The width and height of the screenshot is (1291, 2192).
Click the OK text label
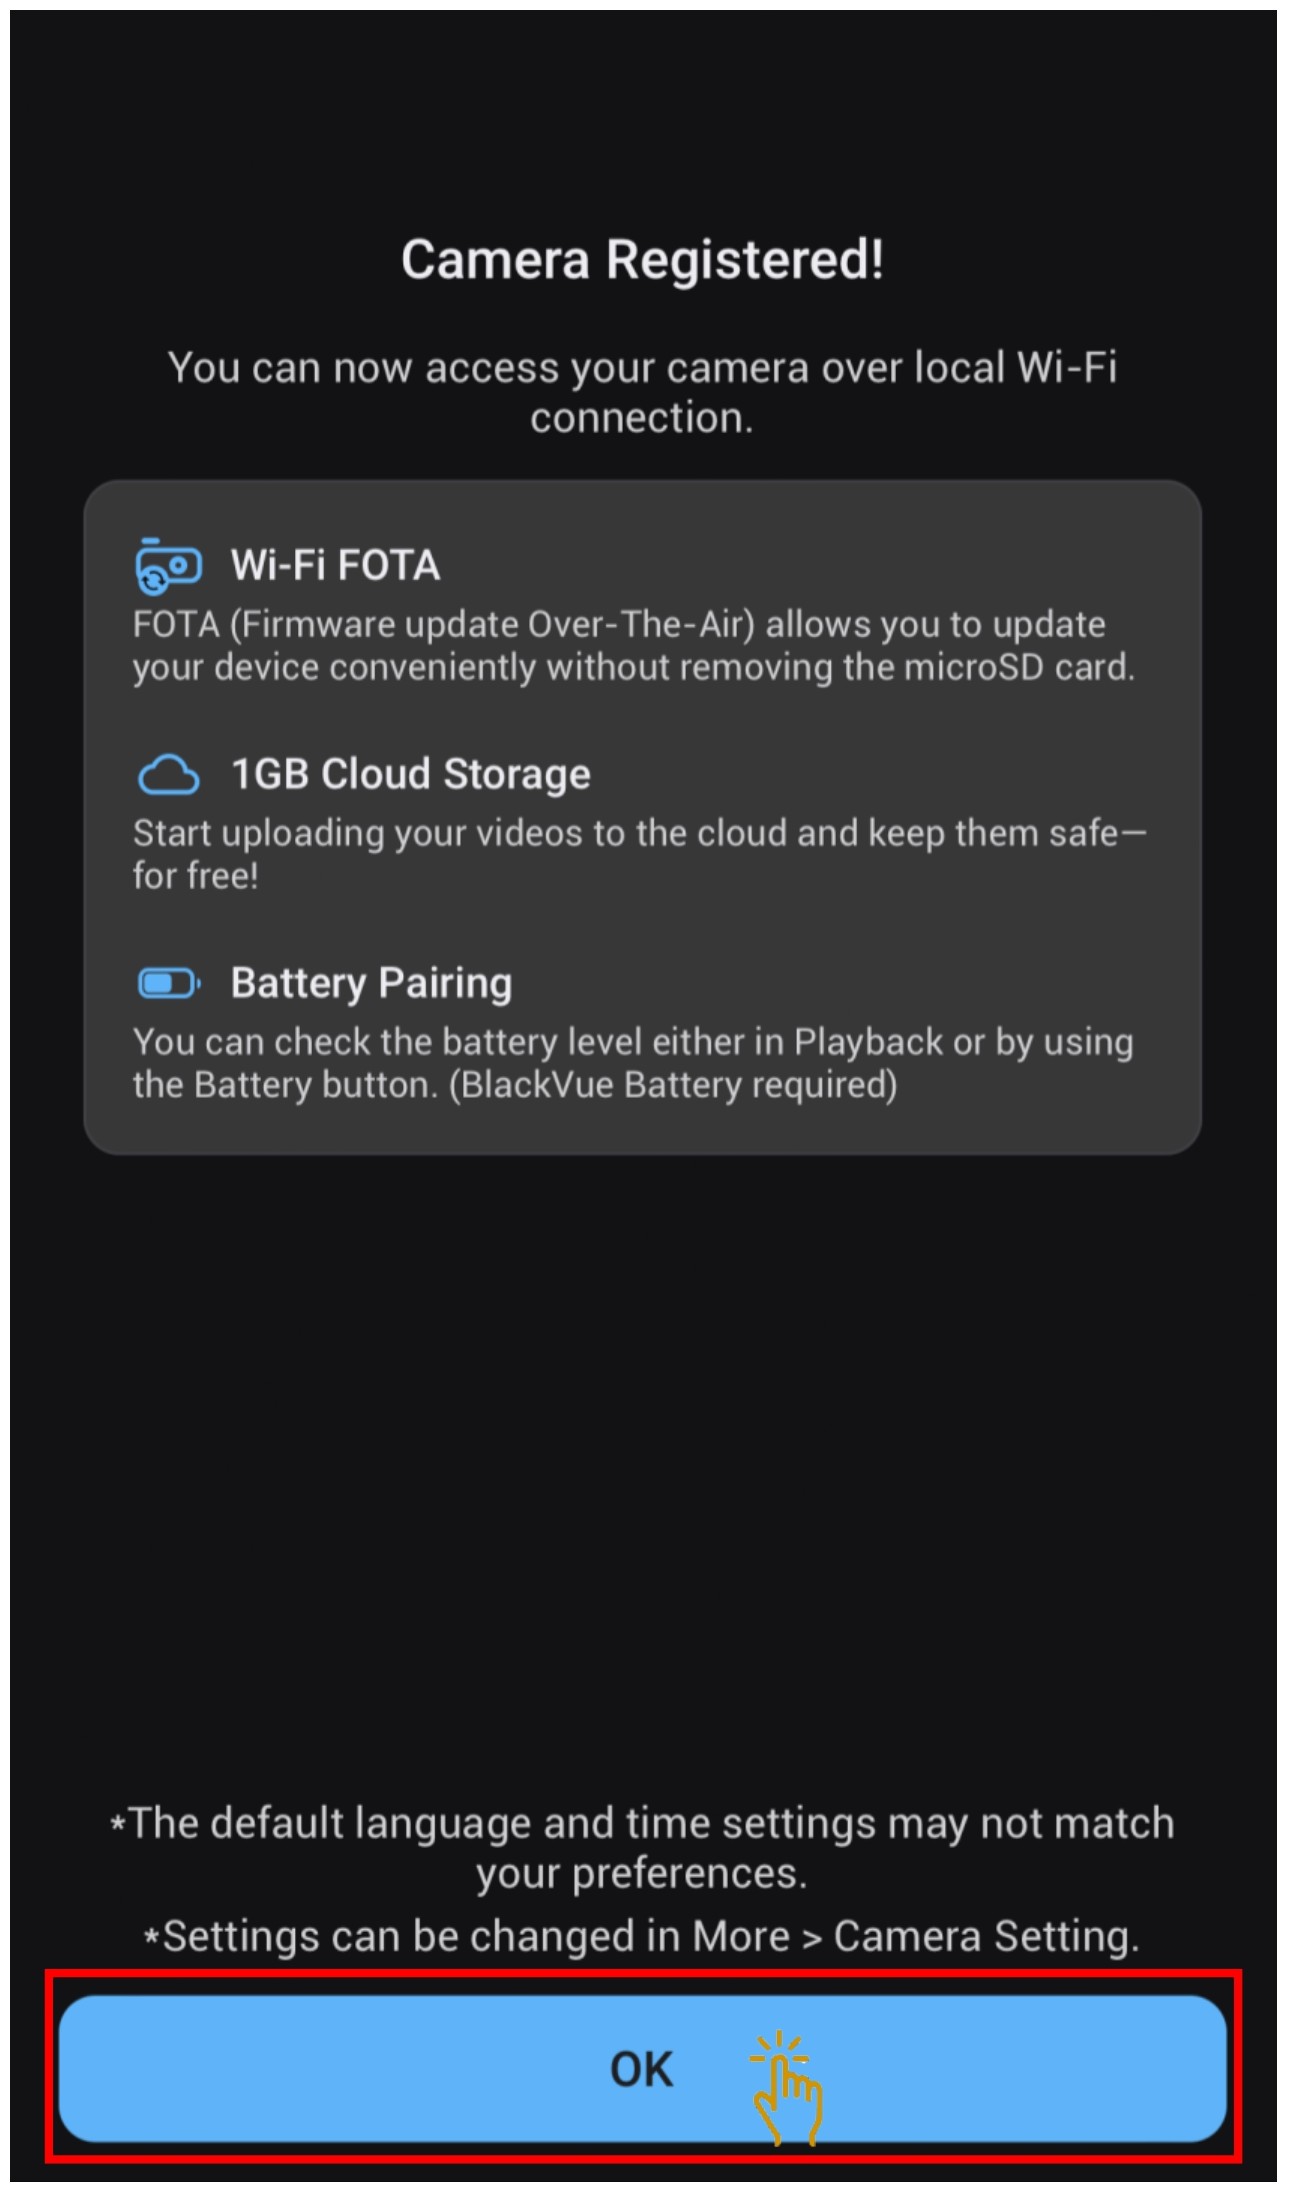[641, 2068]
